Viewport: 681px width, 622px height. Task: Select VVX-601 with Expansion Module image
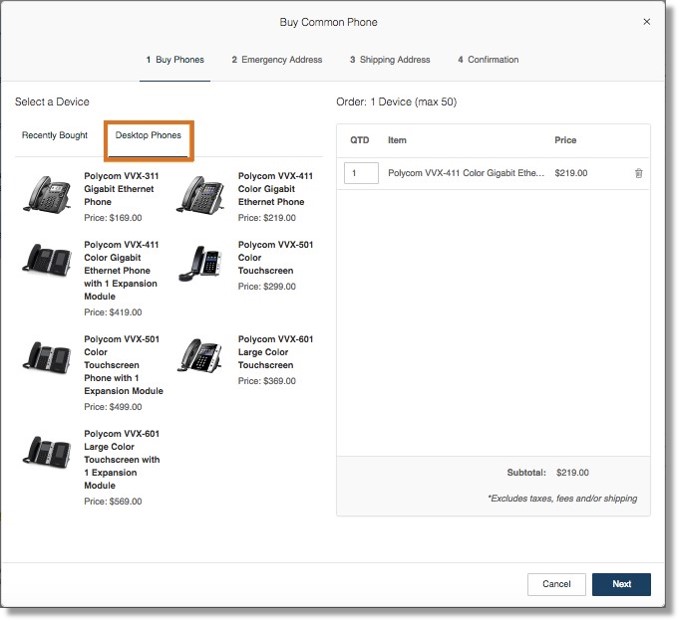click(x=47, y=452)
